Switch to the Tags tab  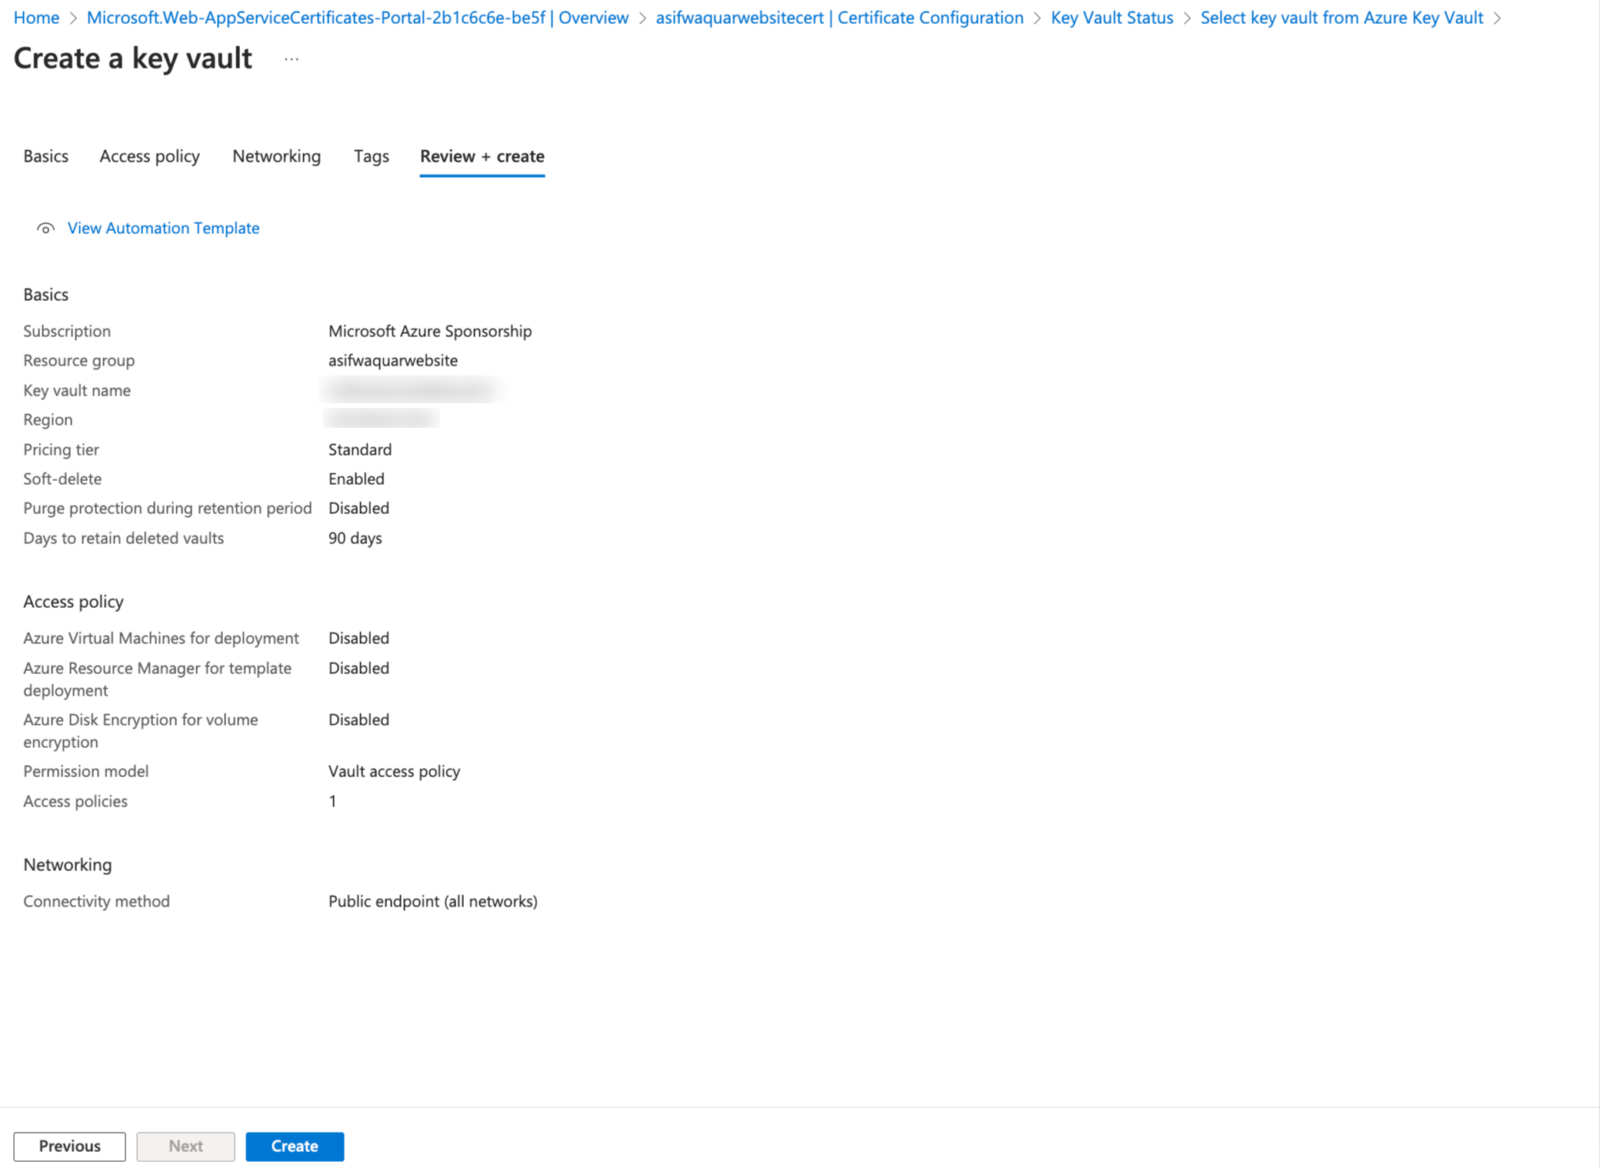click(371, 156)
